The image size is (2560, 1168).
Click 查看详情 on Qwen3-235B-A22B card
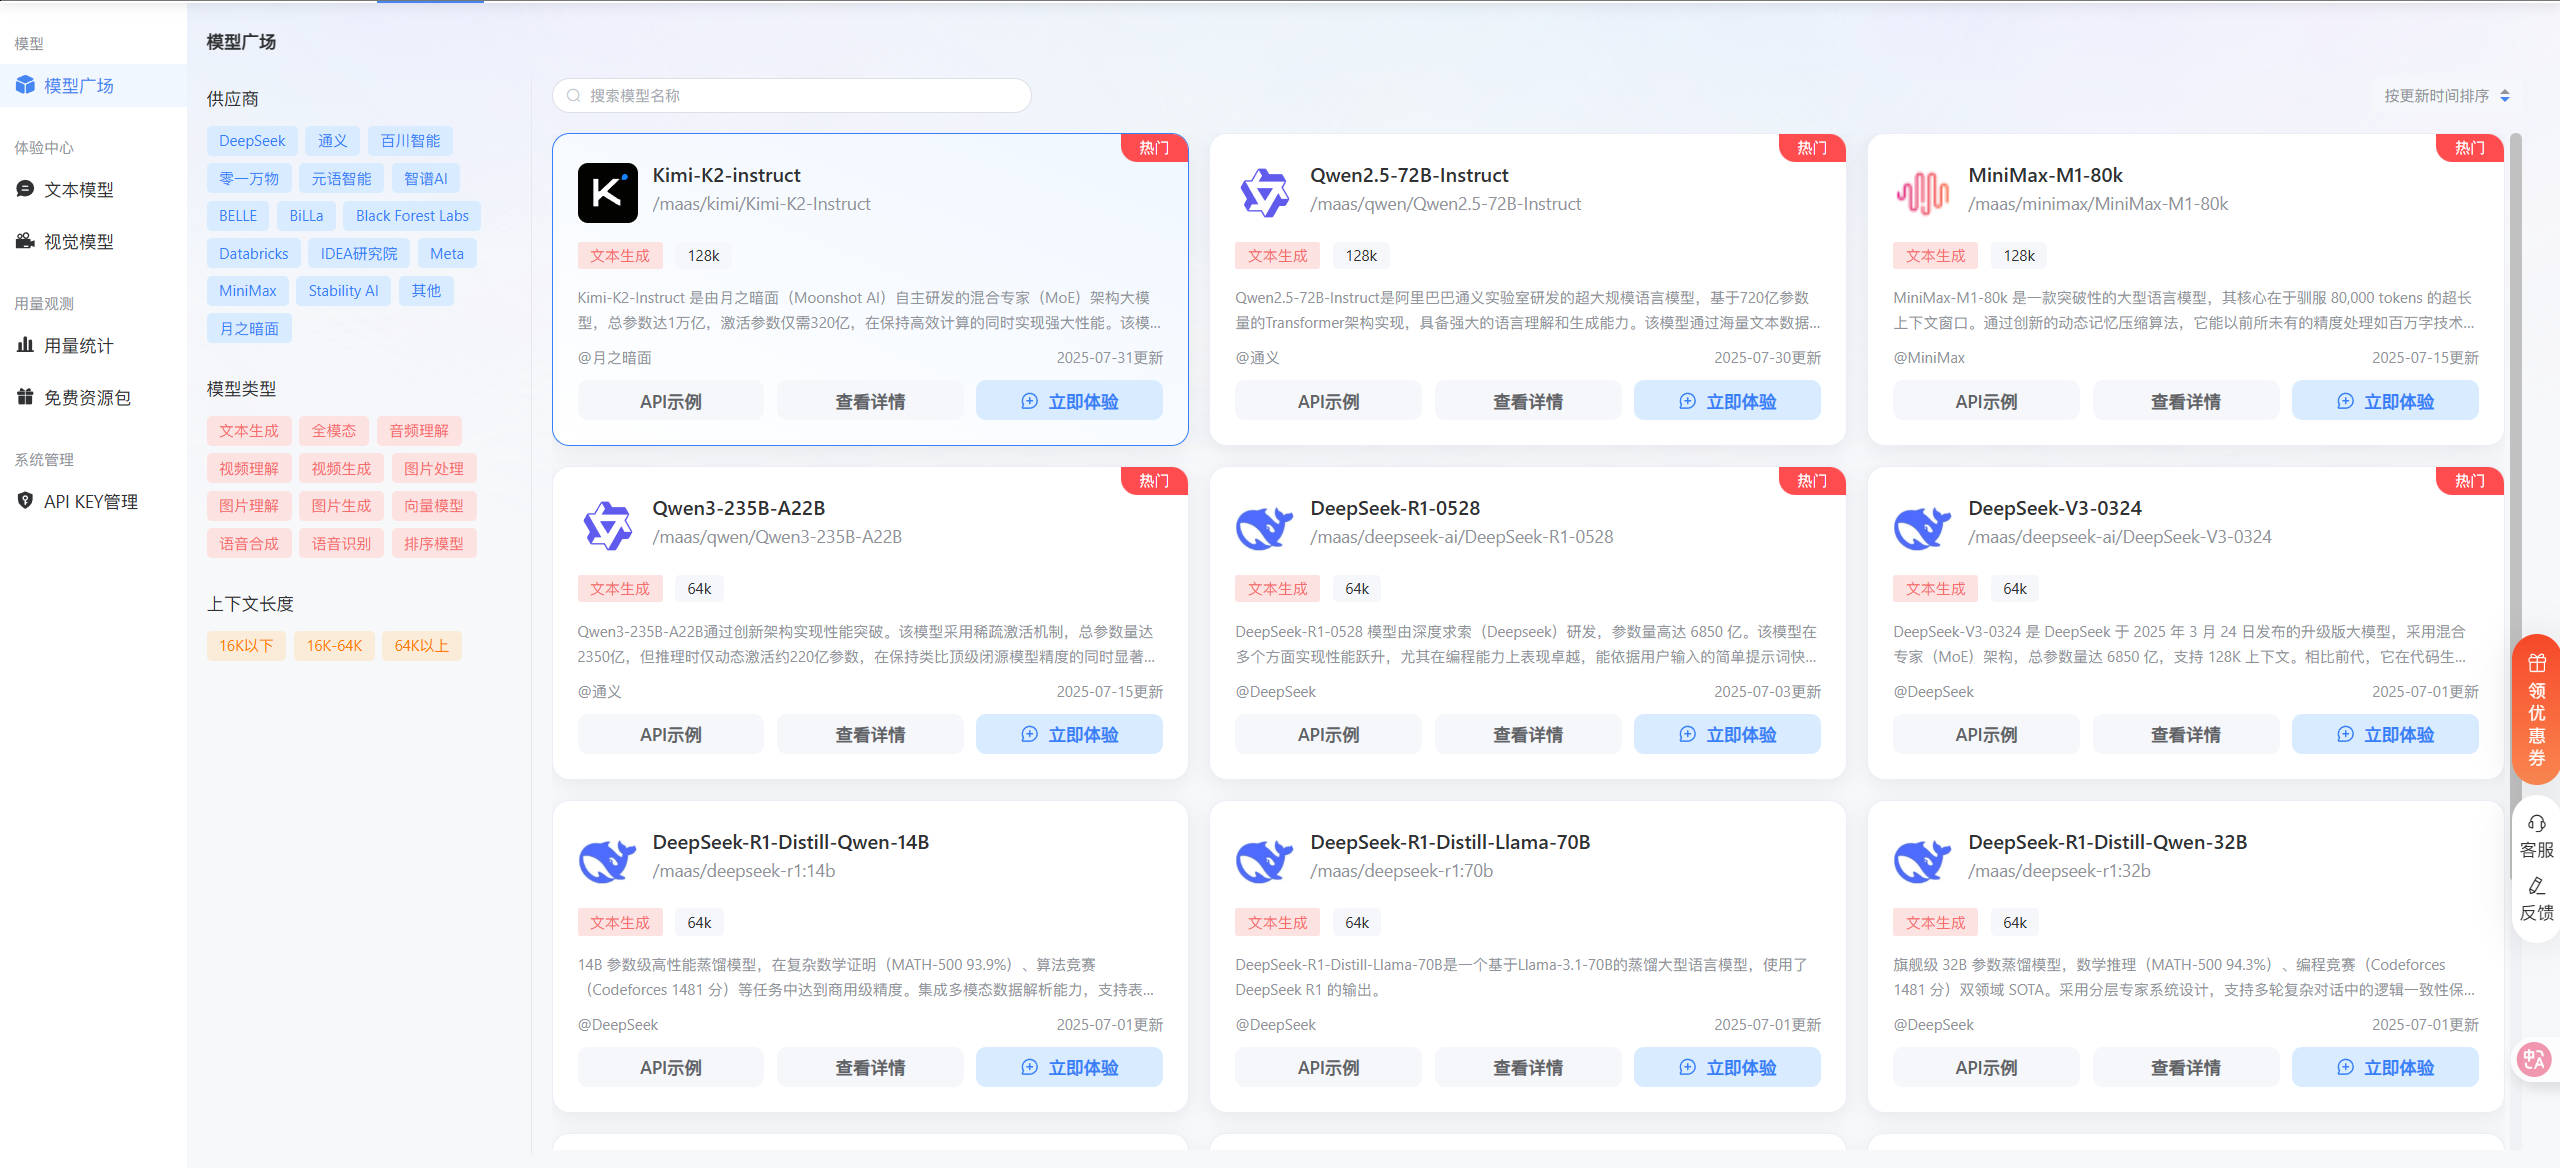tap(870, 734)
